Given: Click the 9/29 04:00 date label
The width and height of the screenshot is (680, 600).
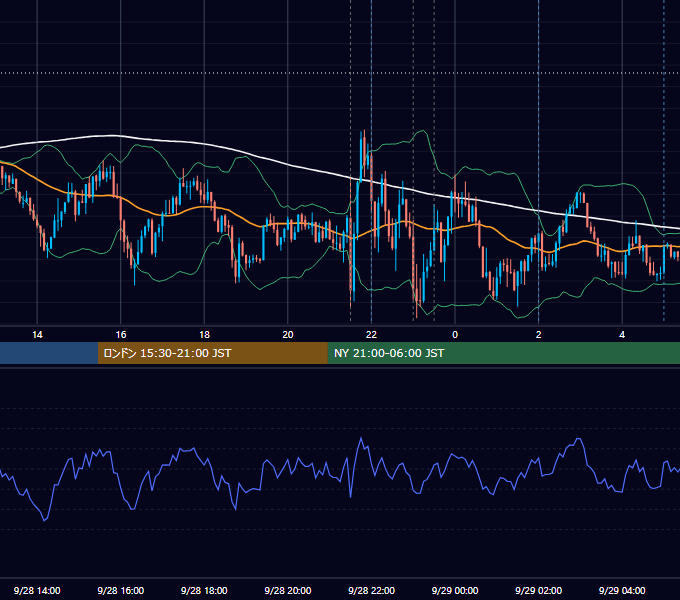Looking at the screenshot, I should [622, 590].
